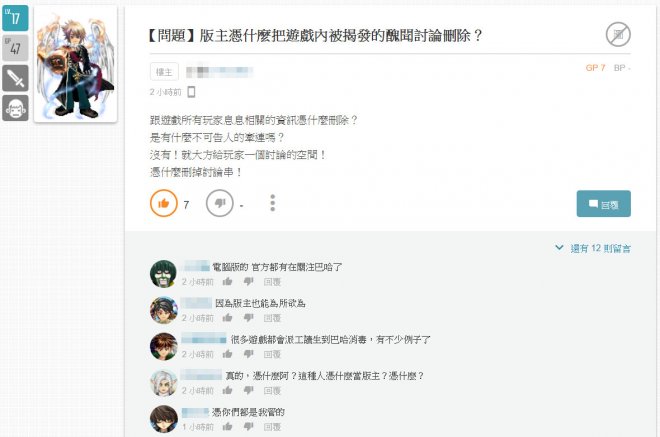Click the grey thumbs-down BP button
This screenshot has width=660, height=437.
219,203
